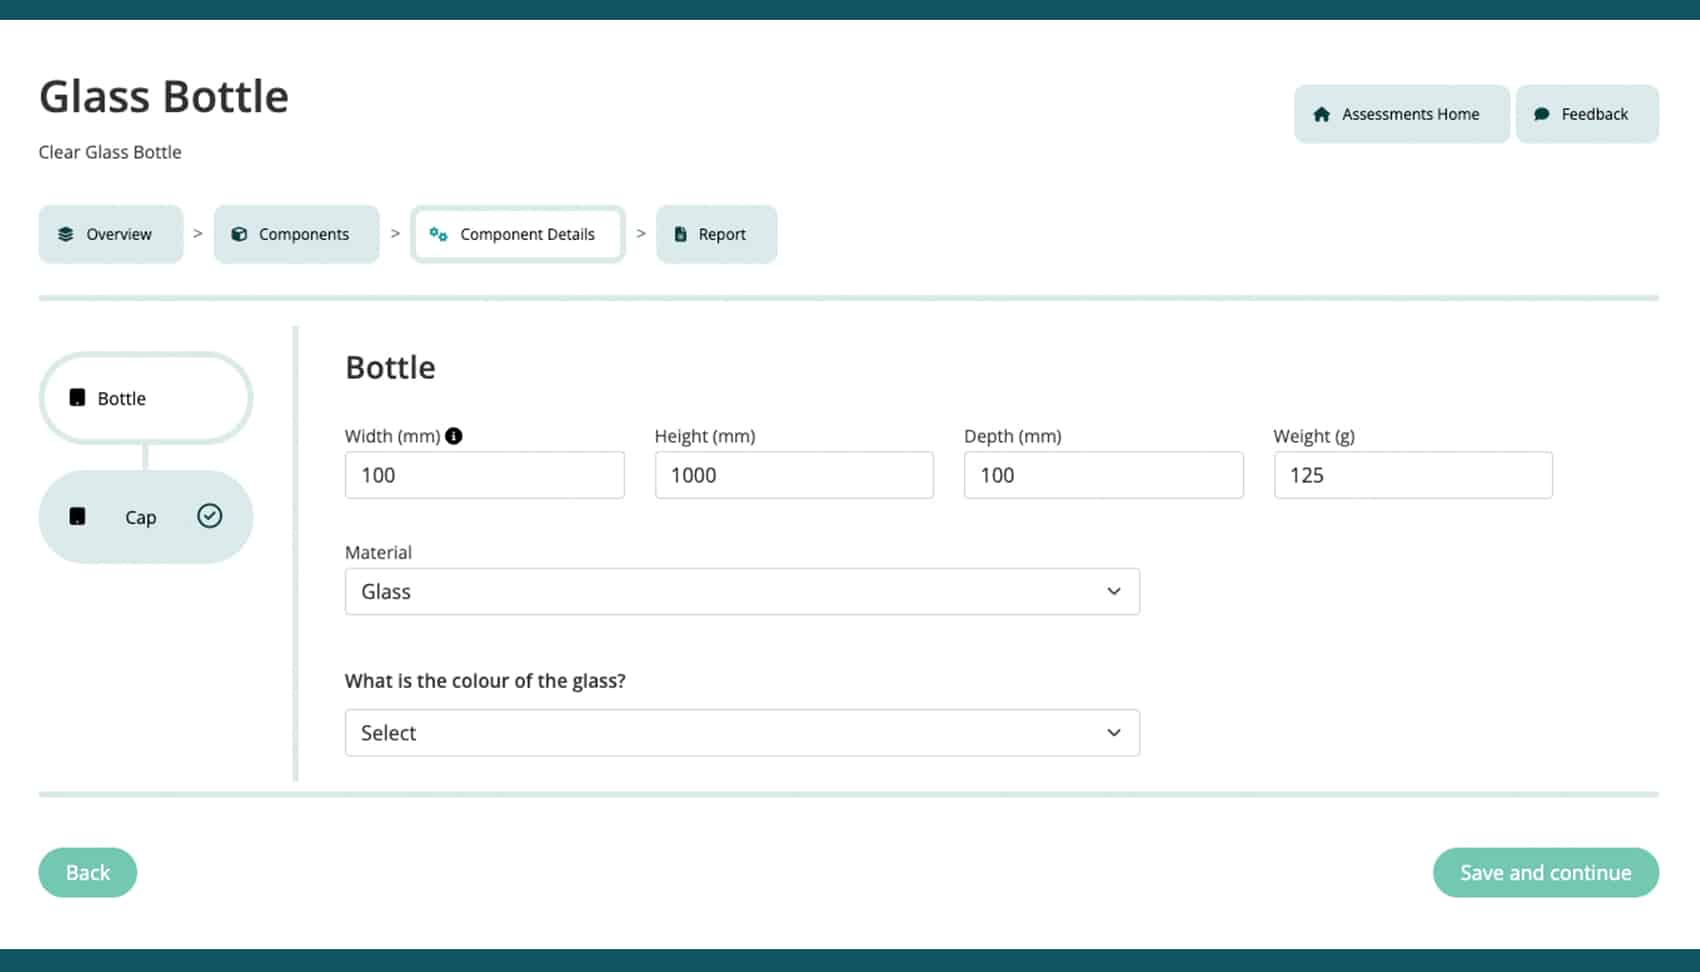1700x972 pixels.
Task: Switch to the Overview step tab
Action: click(x=110, y=234)
